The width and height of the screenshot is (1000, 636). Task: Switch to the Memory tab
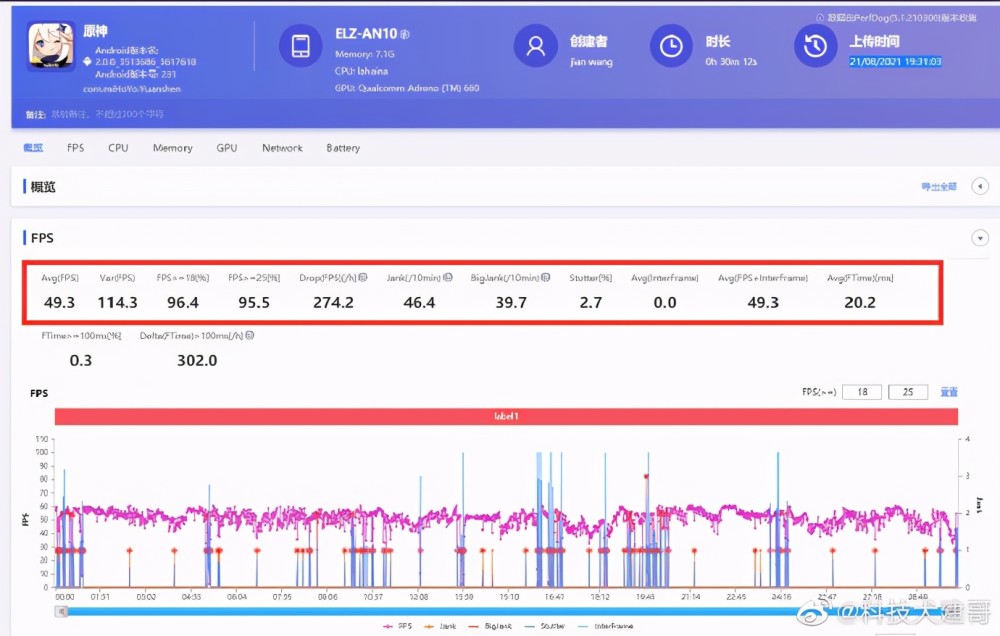172,148
